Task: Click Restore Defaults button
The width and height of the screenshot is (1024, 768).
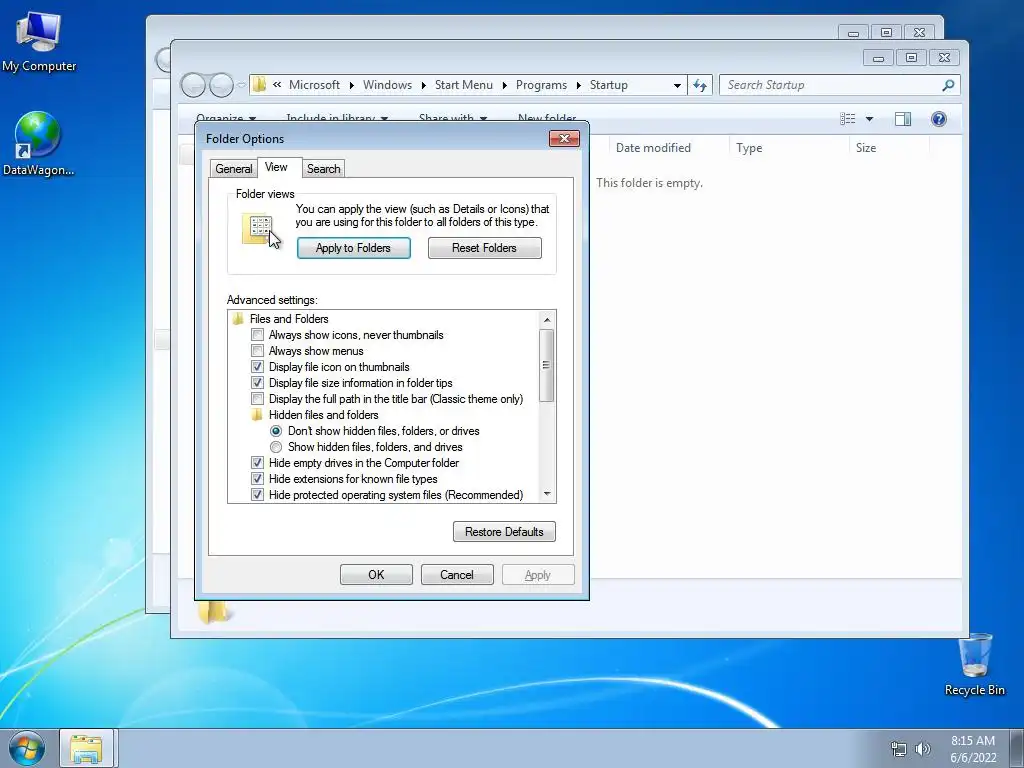Action: point(504,532)
